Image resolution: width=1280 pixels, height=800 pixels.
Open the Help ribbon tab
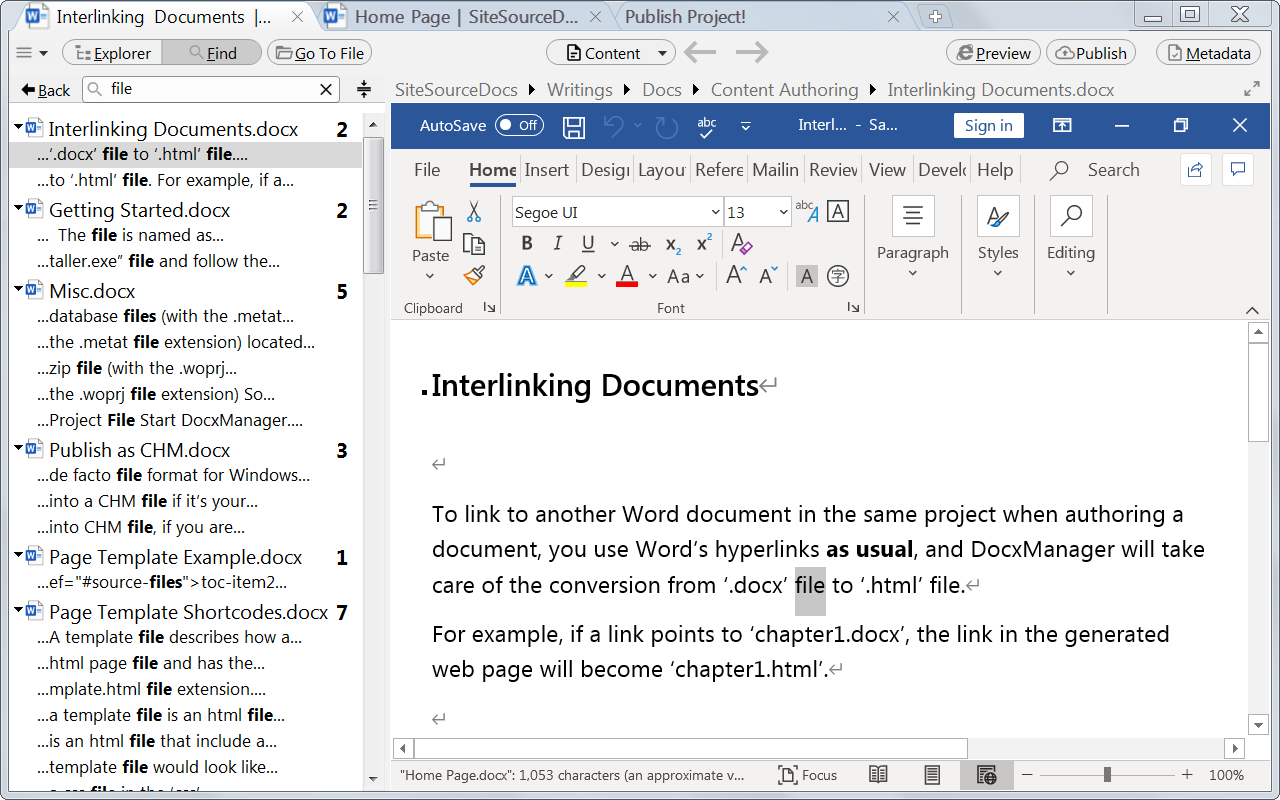click(995, 170)
